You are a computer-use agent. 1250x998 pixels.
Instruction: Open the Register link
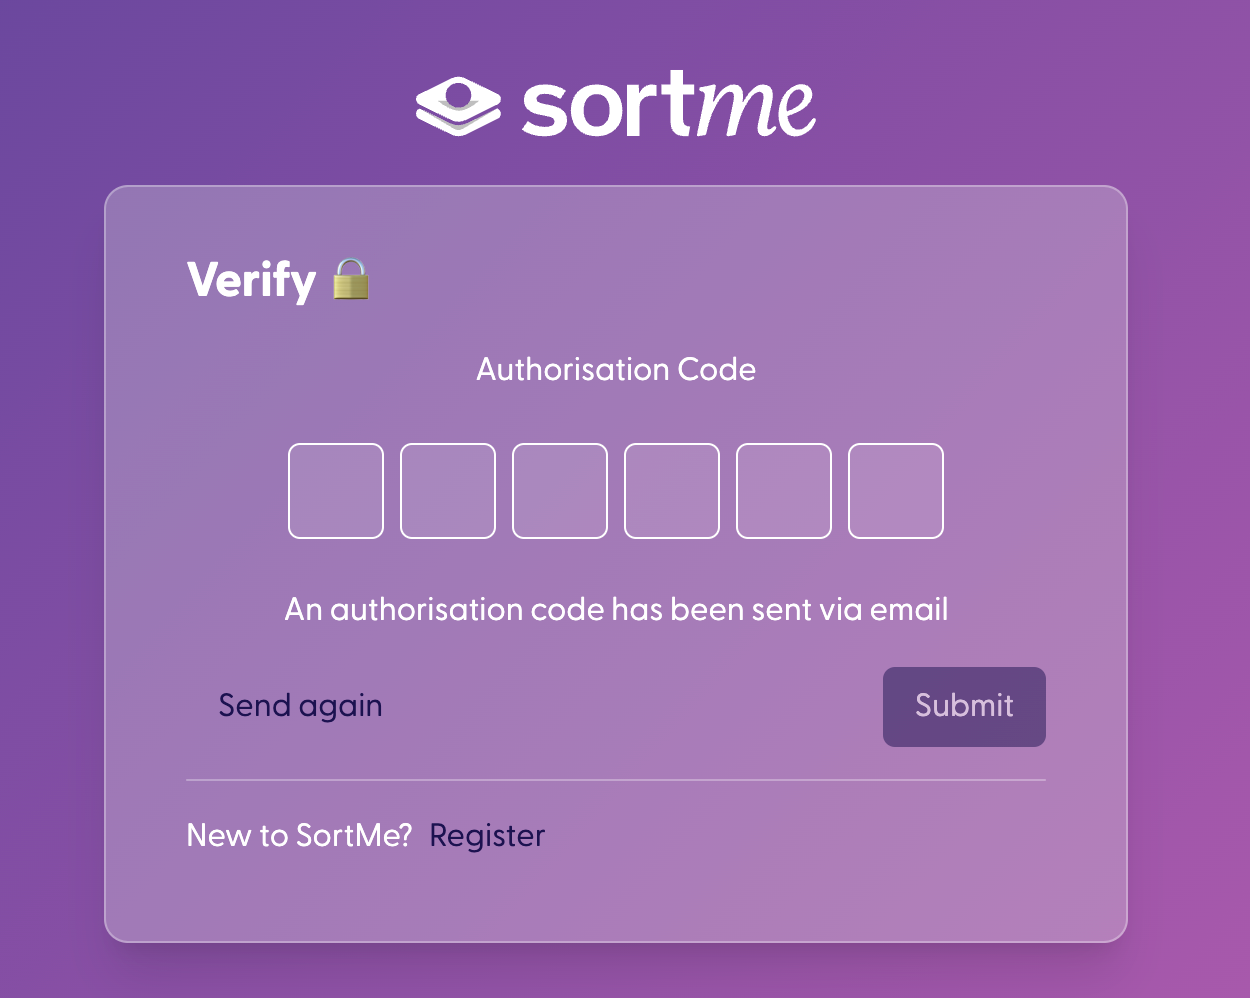pos(487,836)
